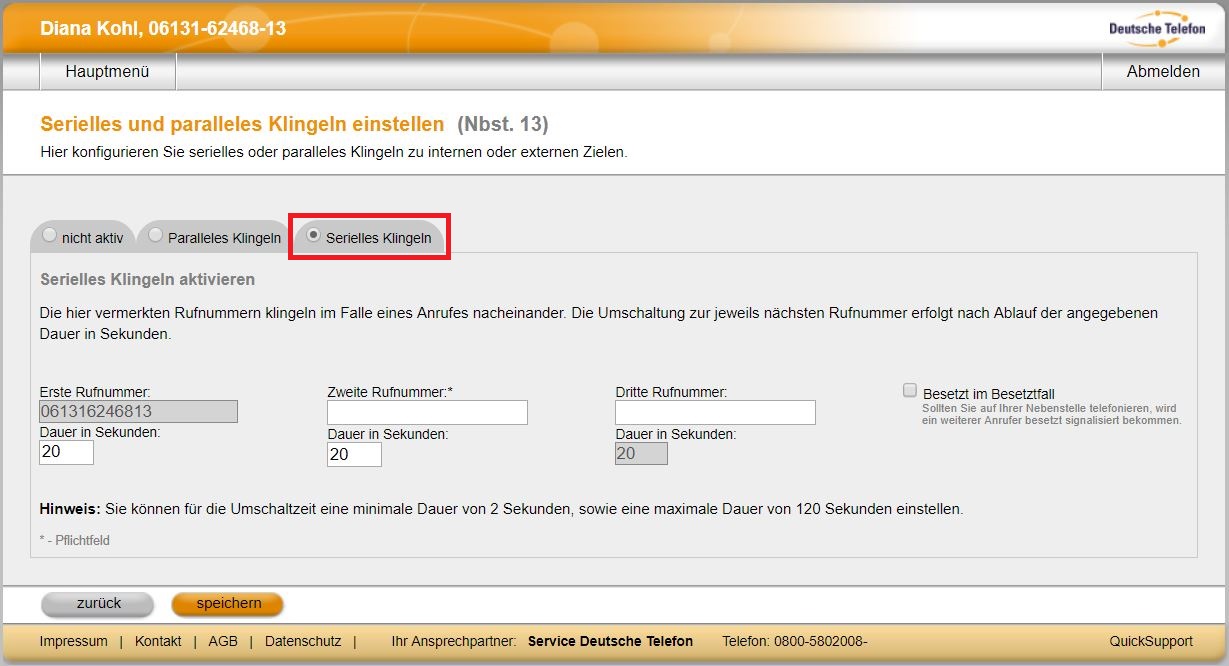
Task: Click duration field under Zweite Rufnummer
Action: pos(354,454)
